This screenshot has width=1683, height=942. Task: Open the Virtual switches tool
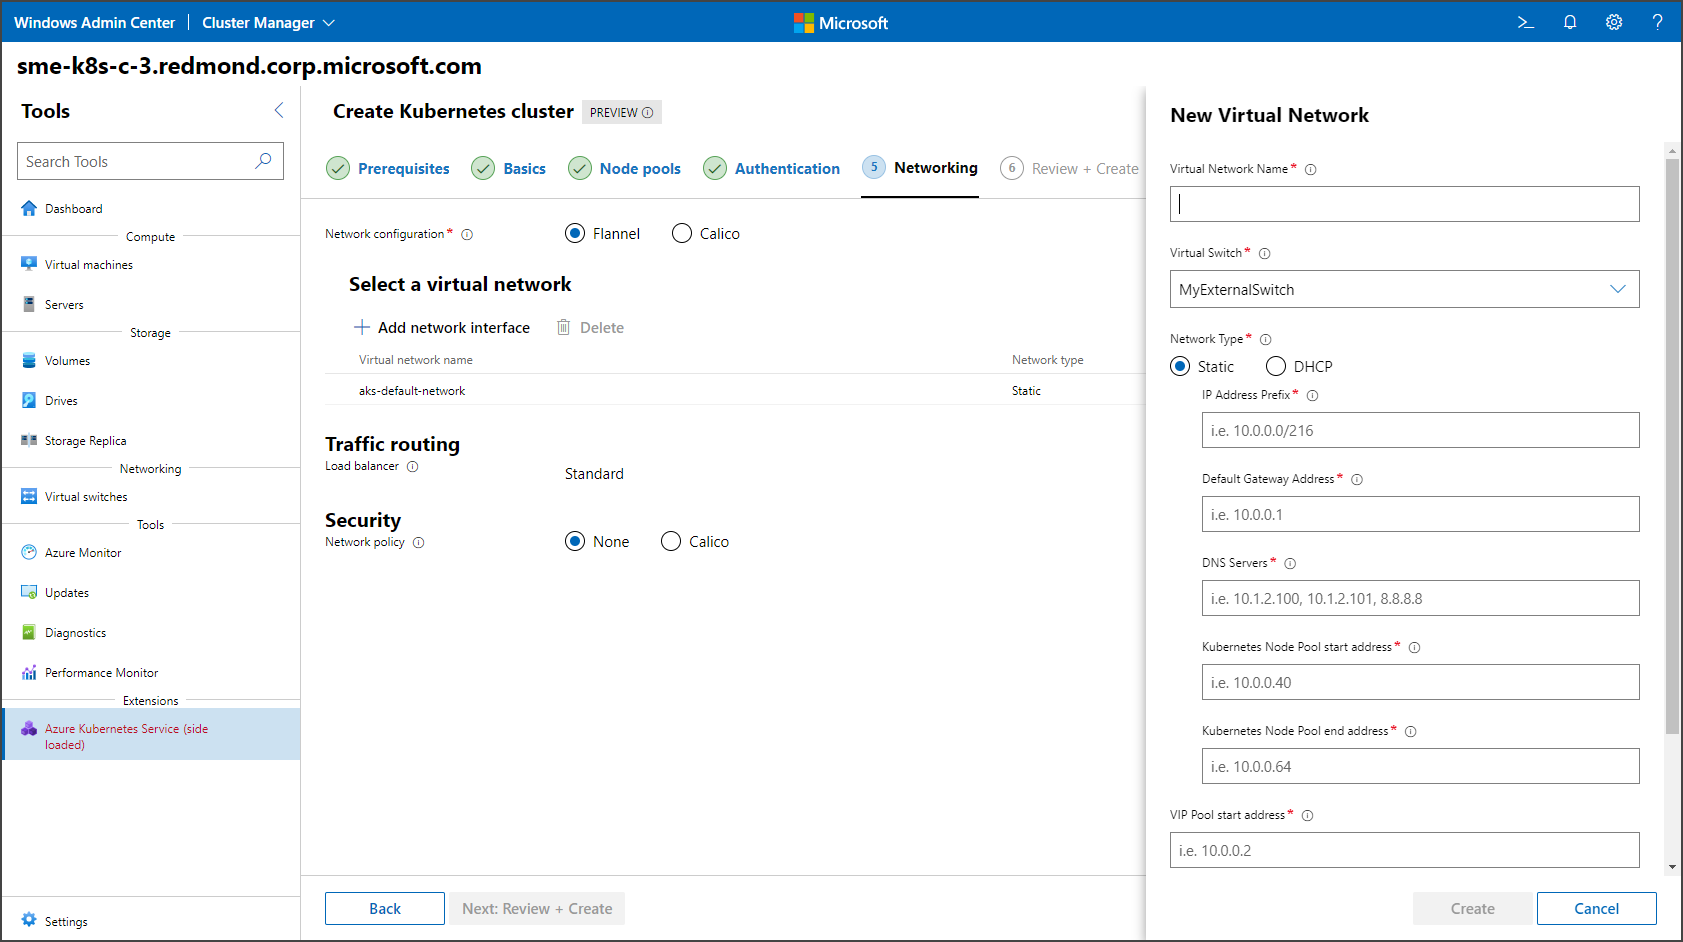(x=85, y=496)
